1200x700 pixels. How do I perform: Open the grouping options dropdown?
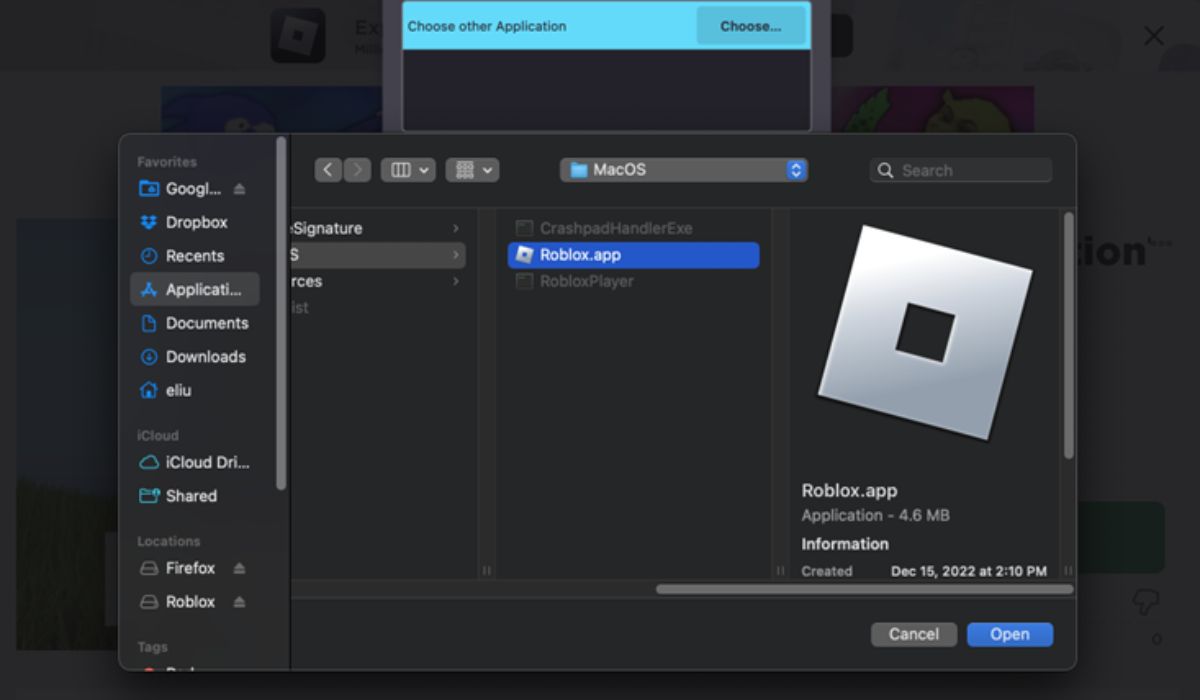pos(471,170)
